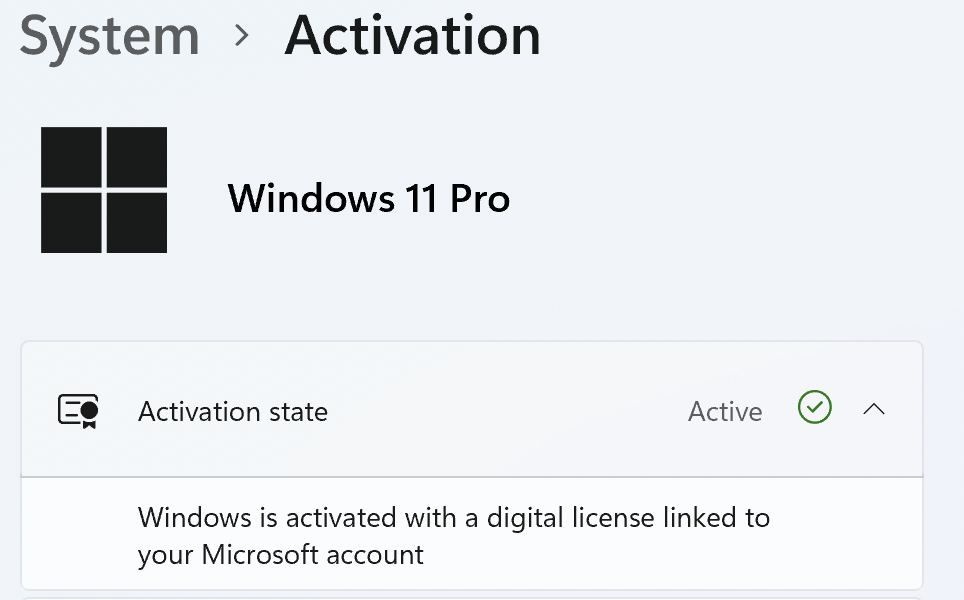The width and height of the screenshot is (964, 600).
Task: Click 'your Microsoft account' text line
Action: pos(280,554)
